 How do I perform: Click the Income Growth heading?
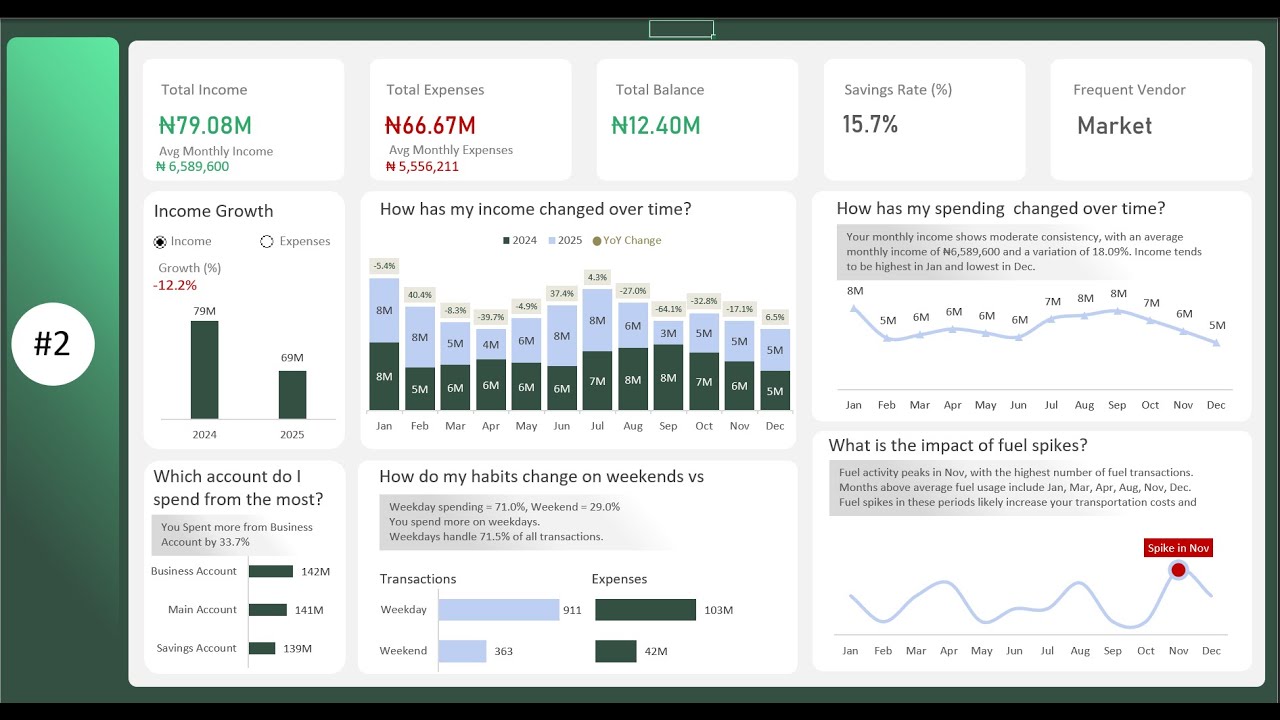pyautogui.click(x=213, y=211)
